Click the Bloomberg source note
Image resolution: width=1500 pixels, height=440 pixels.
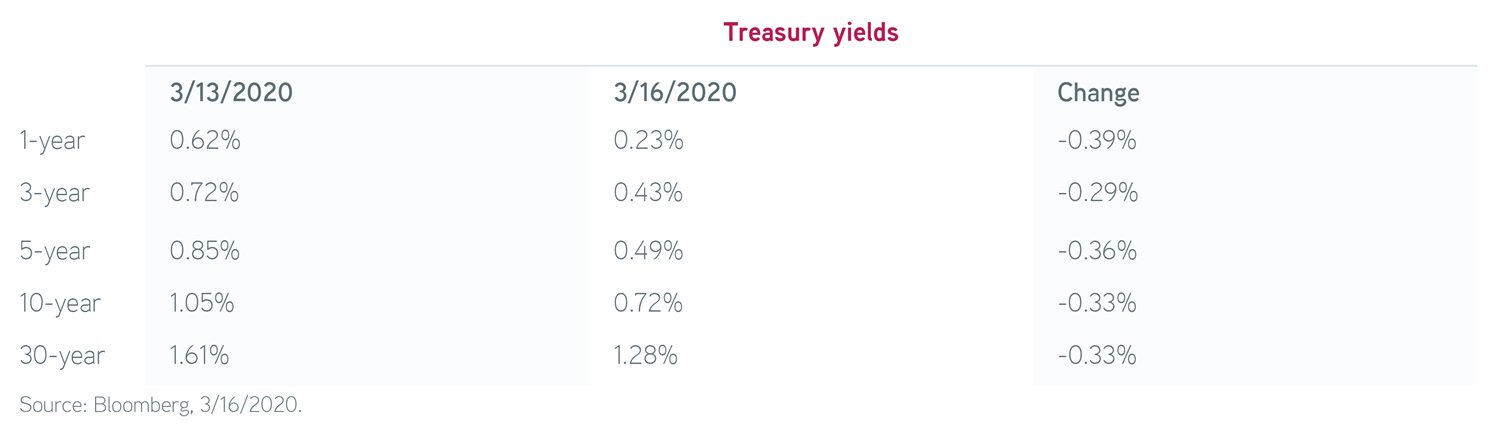(x=159, y=405)
